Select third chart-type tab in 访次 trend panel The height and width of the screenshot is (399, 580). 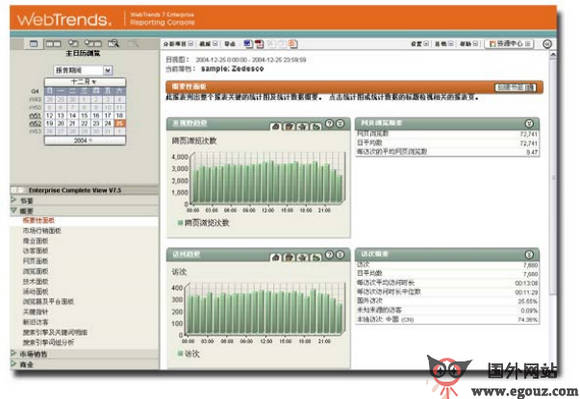303,257
